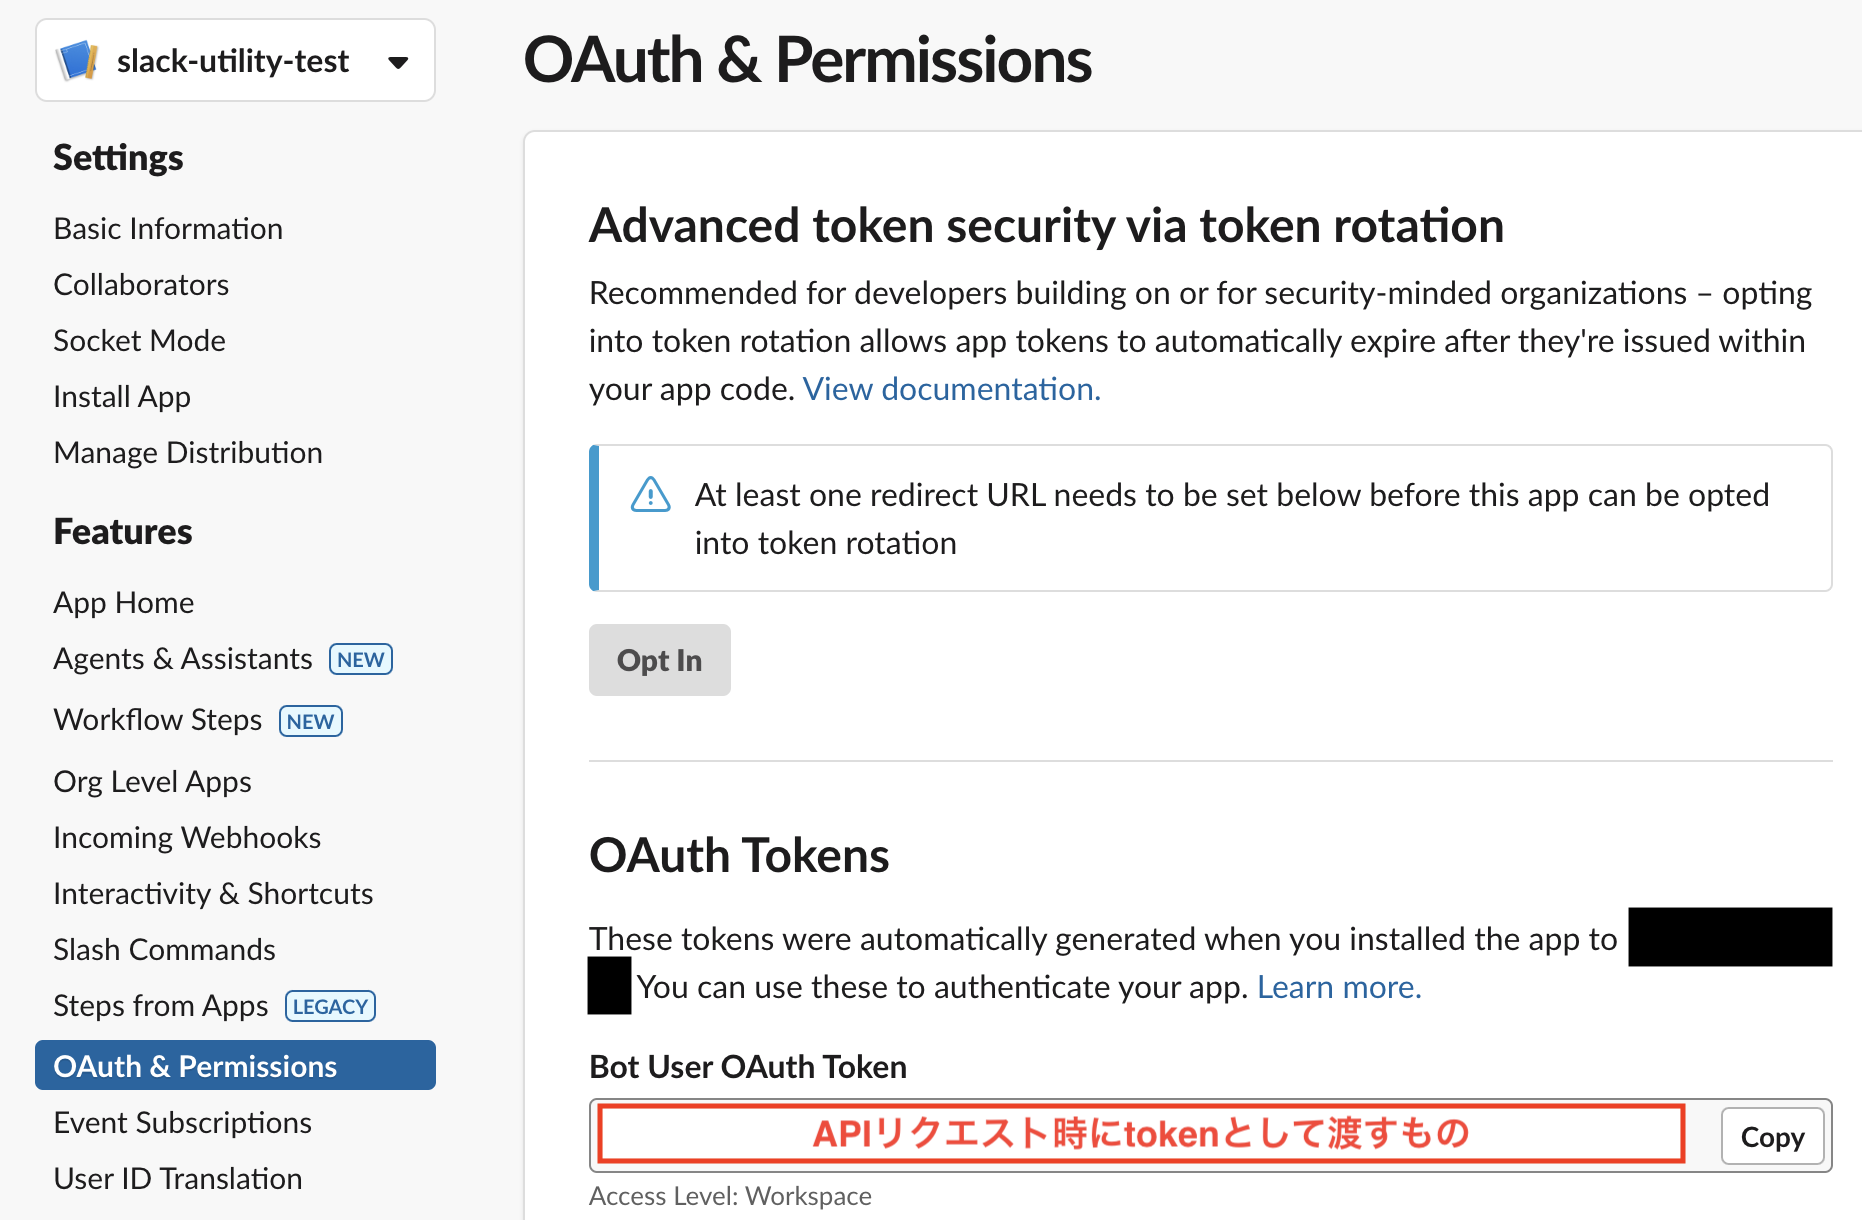This screenshot has height=1220, width=1862.
Task: Open the Slash Commands page
Action: 164,949
